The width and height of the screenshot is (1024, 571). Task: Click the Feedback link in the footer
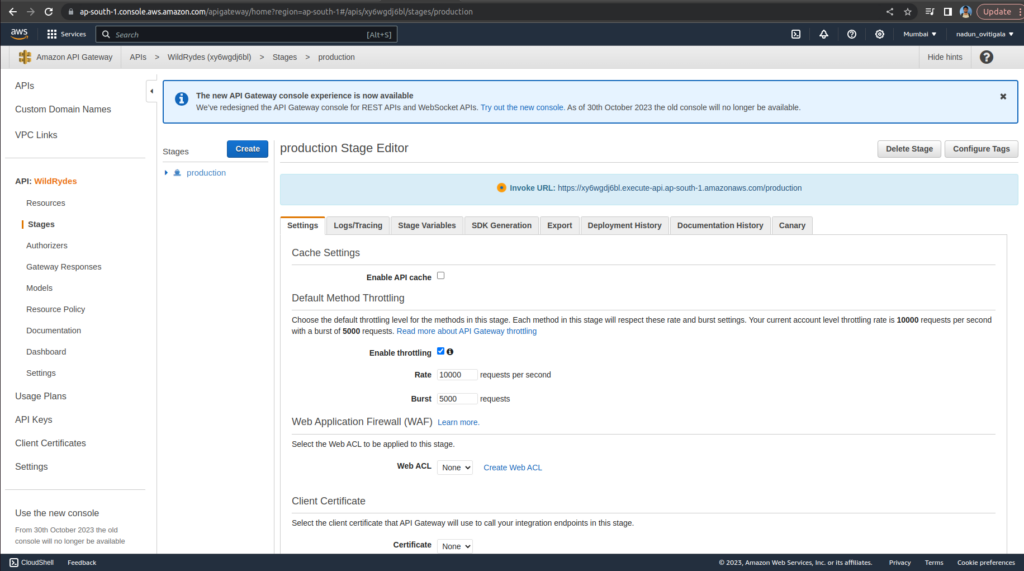(x=82, y=563)
